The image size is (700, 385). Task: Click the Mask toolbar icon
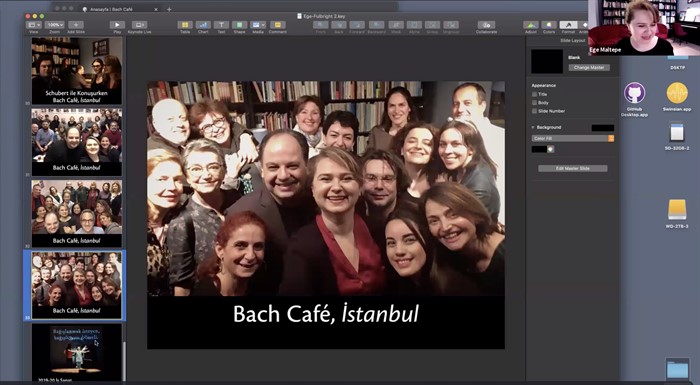coord(396,25)
